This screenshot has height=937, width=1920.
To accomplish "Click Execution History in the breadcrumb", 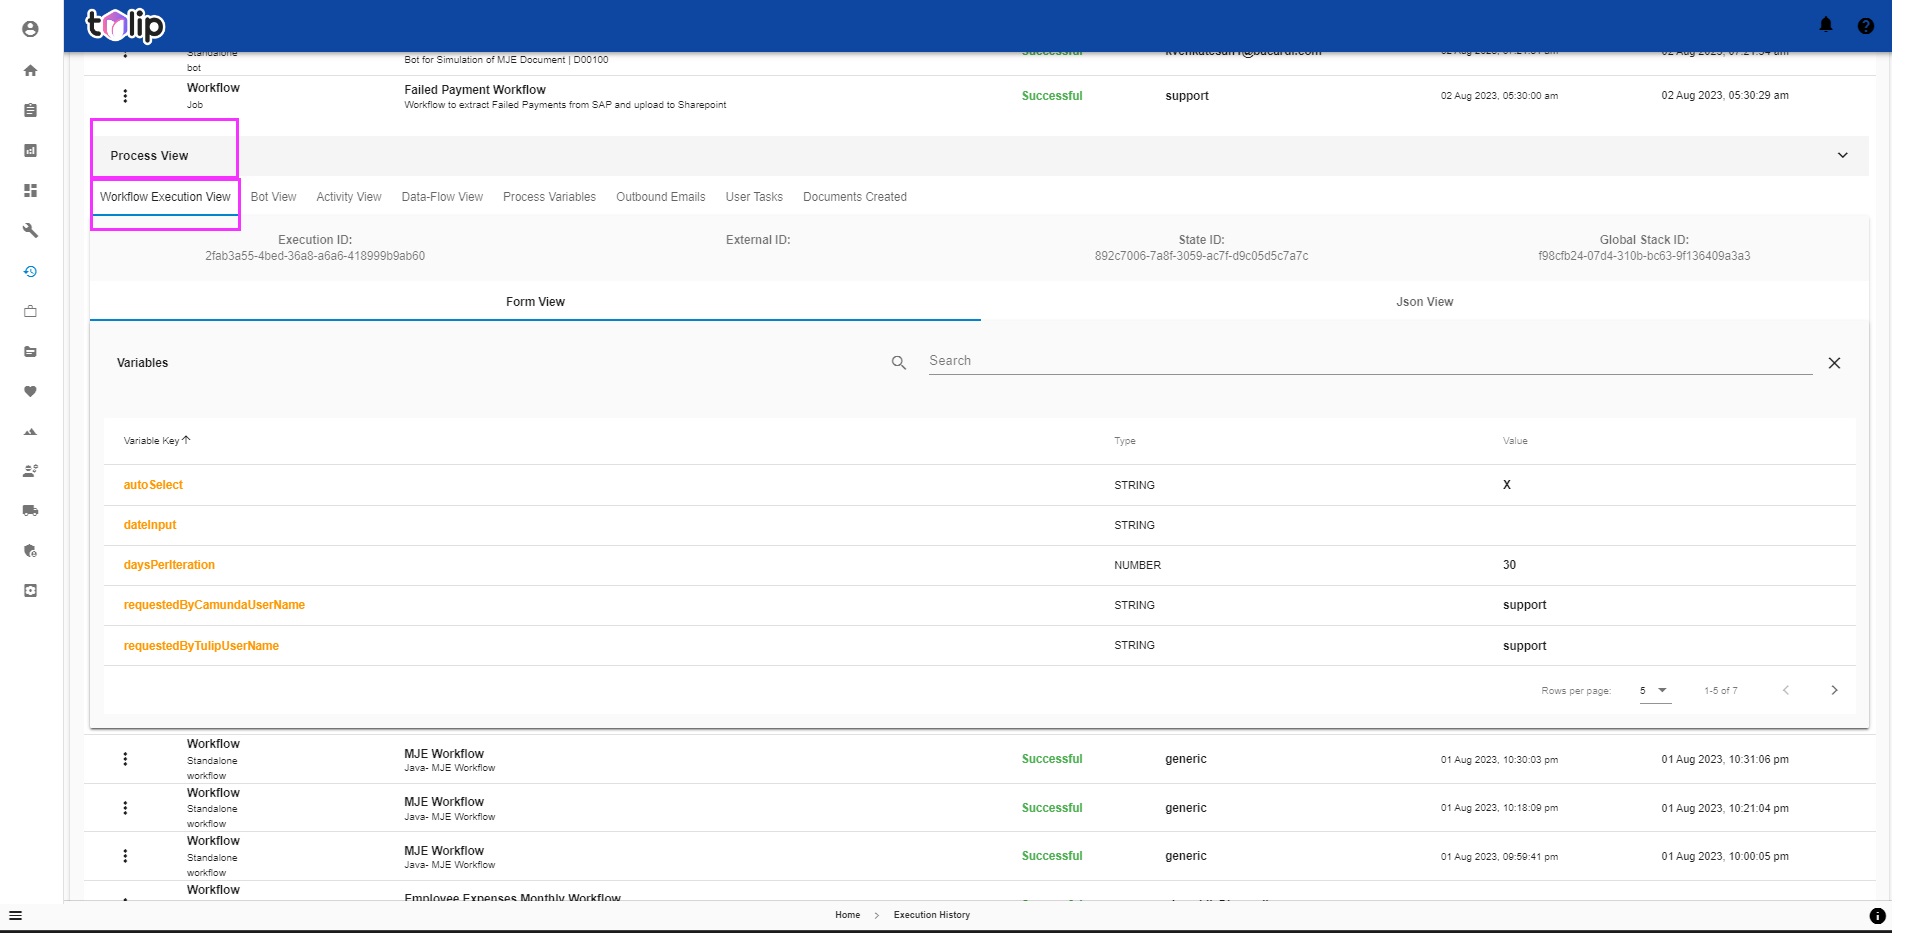I will point(931,915).
